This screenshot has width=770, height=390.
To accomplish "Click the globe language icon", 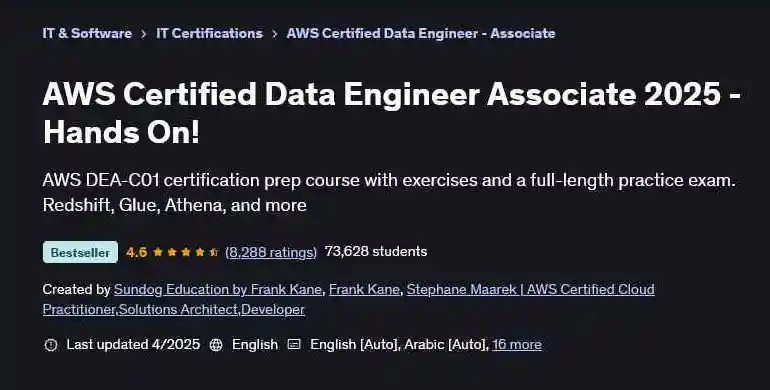I will click(216, 345).
